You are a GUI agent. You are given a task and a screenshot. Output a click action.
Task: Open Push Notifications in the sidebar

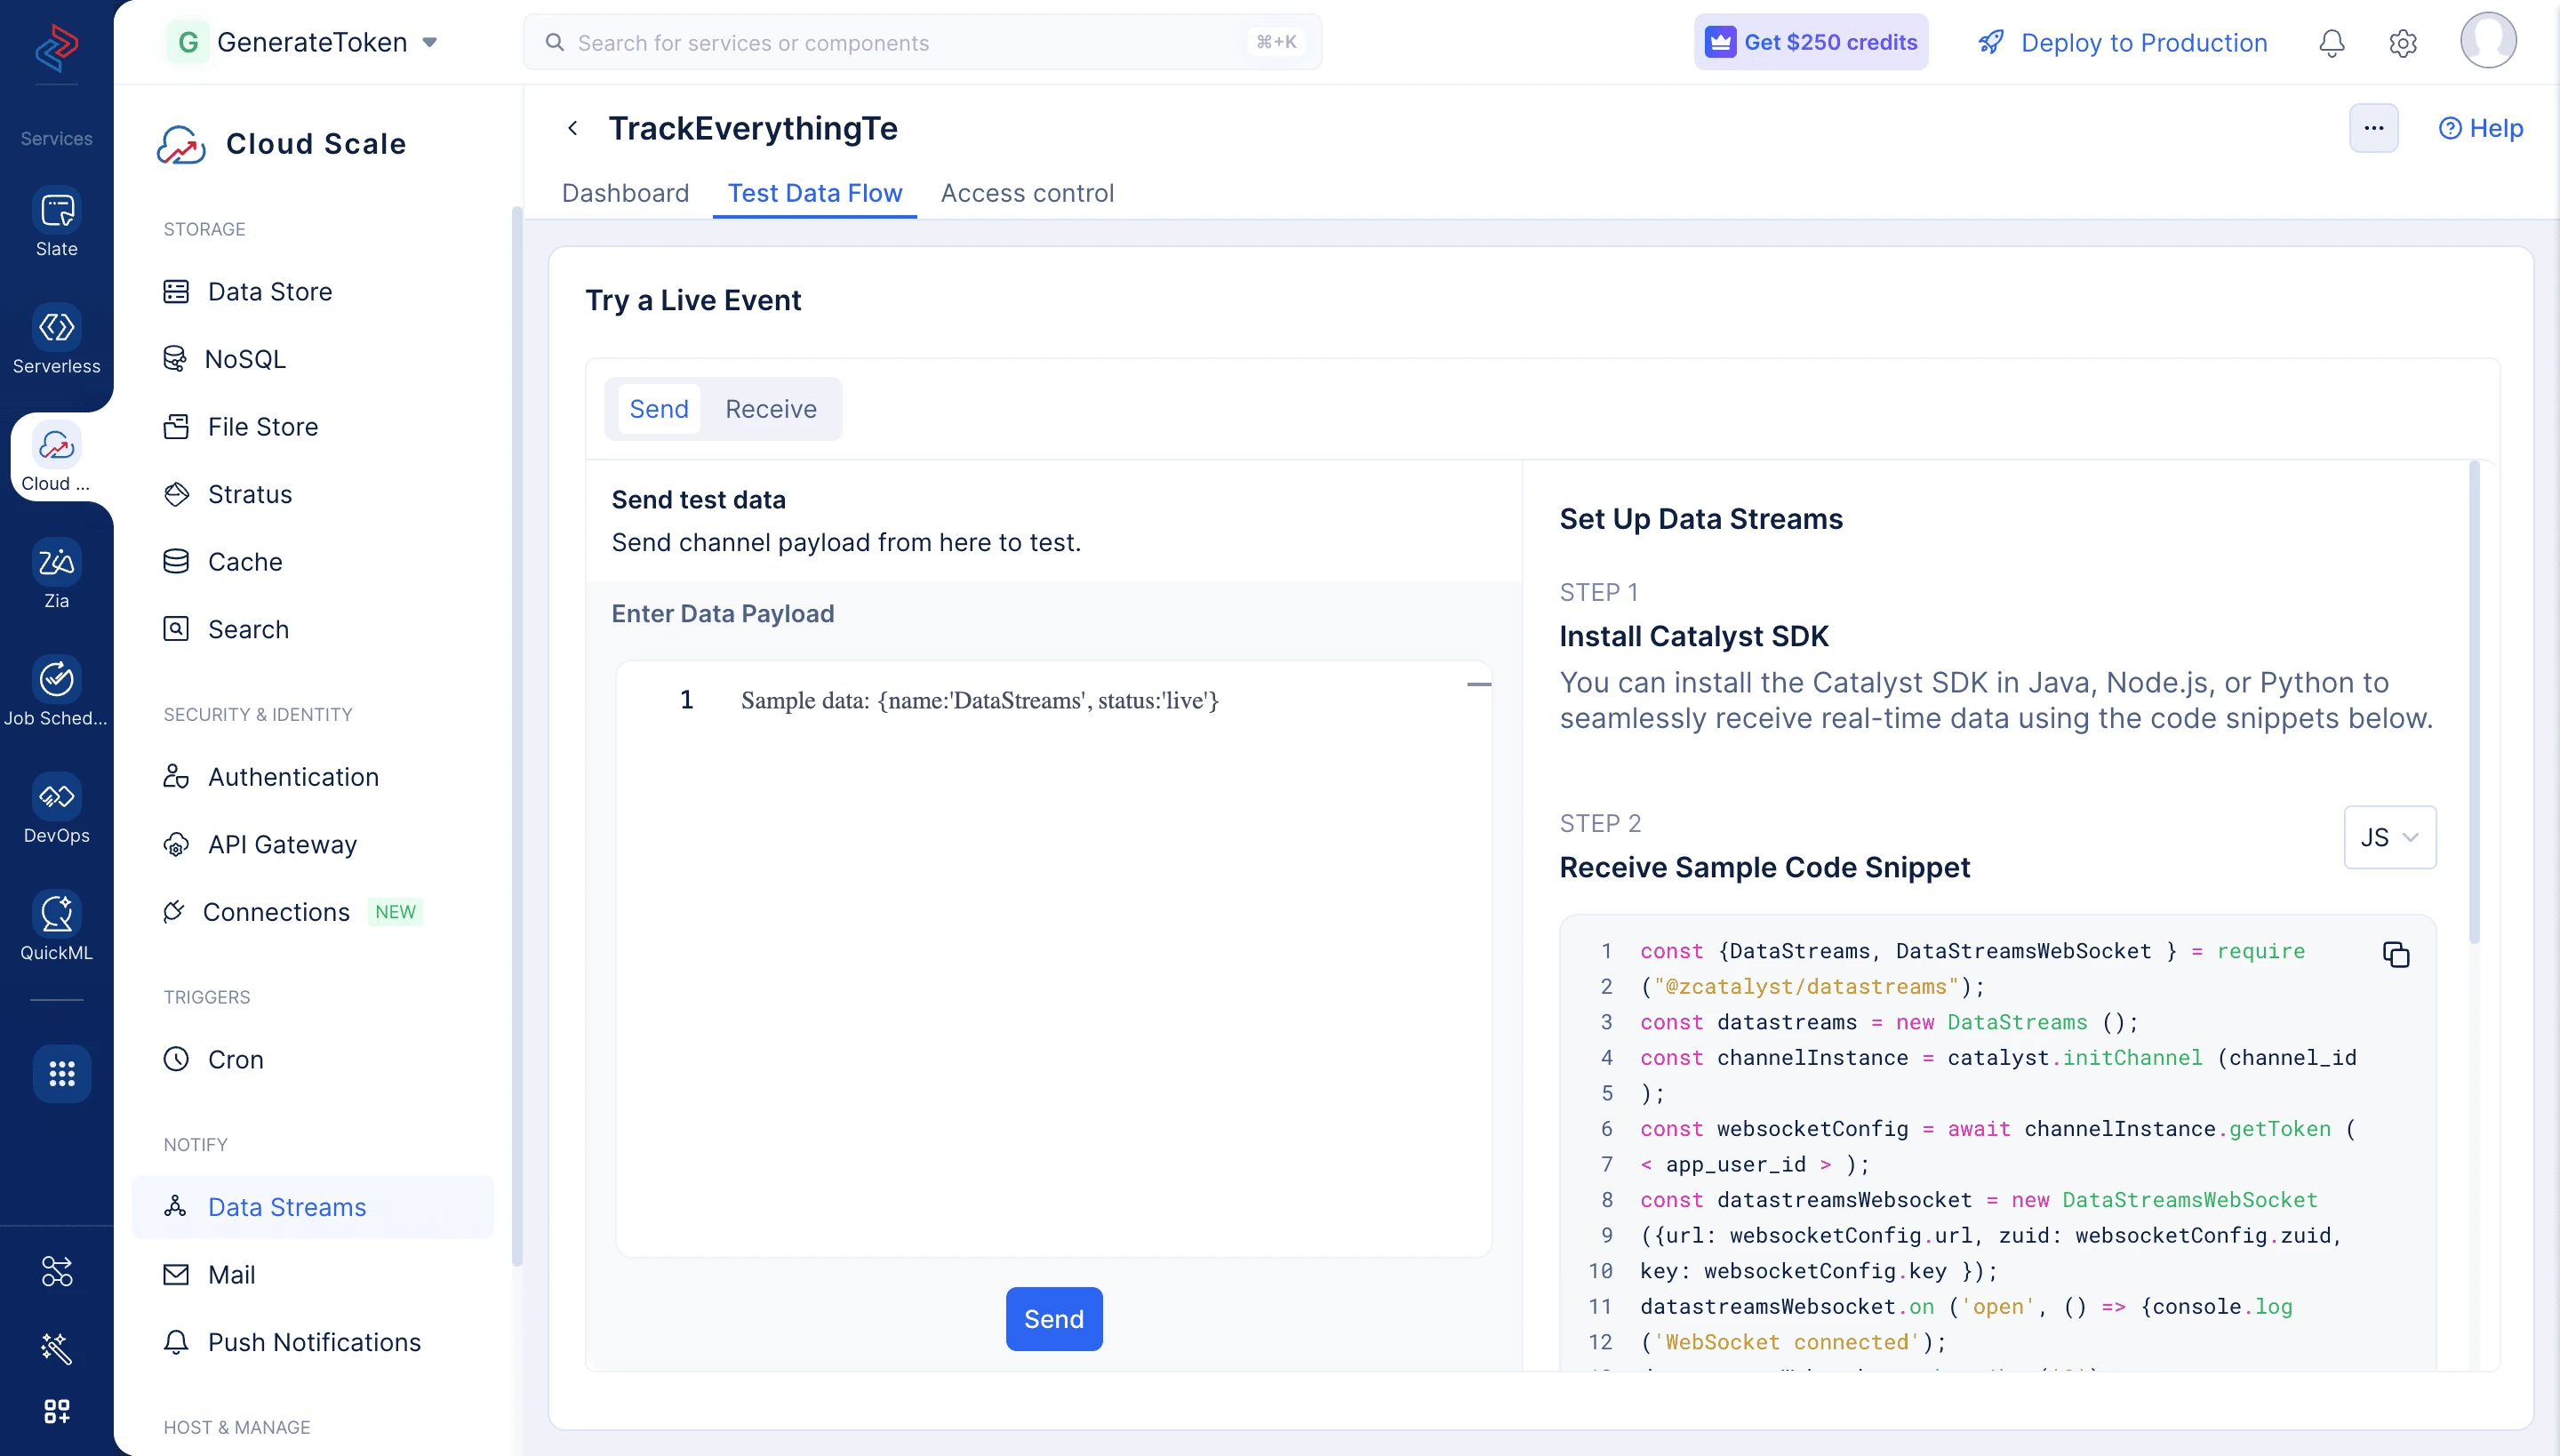click(314, 1342)
